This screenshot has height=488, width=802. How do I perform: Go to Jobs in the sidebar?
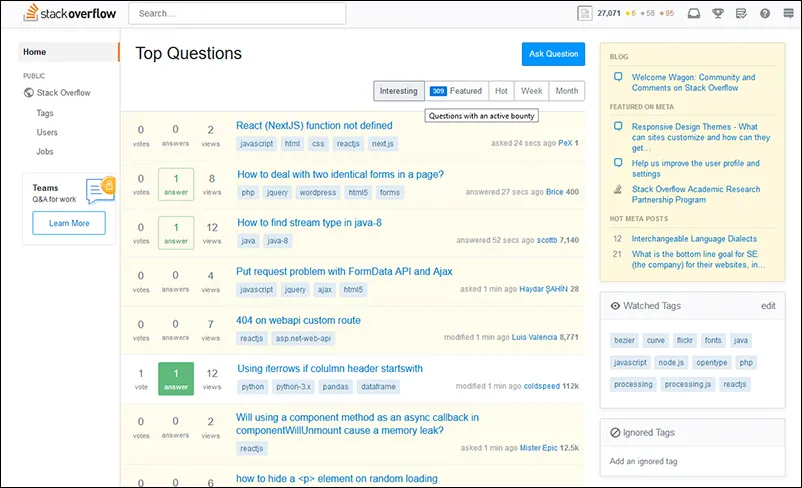coord(46,151)
